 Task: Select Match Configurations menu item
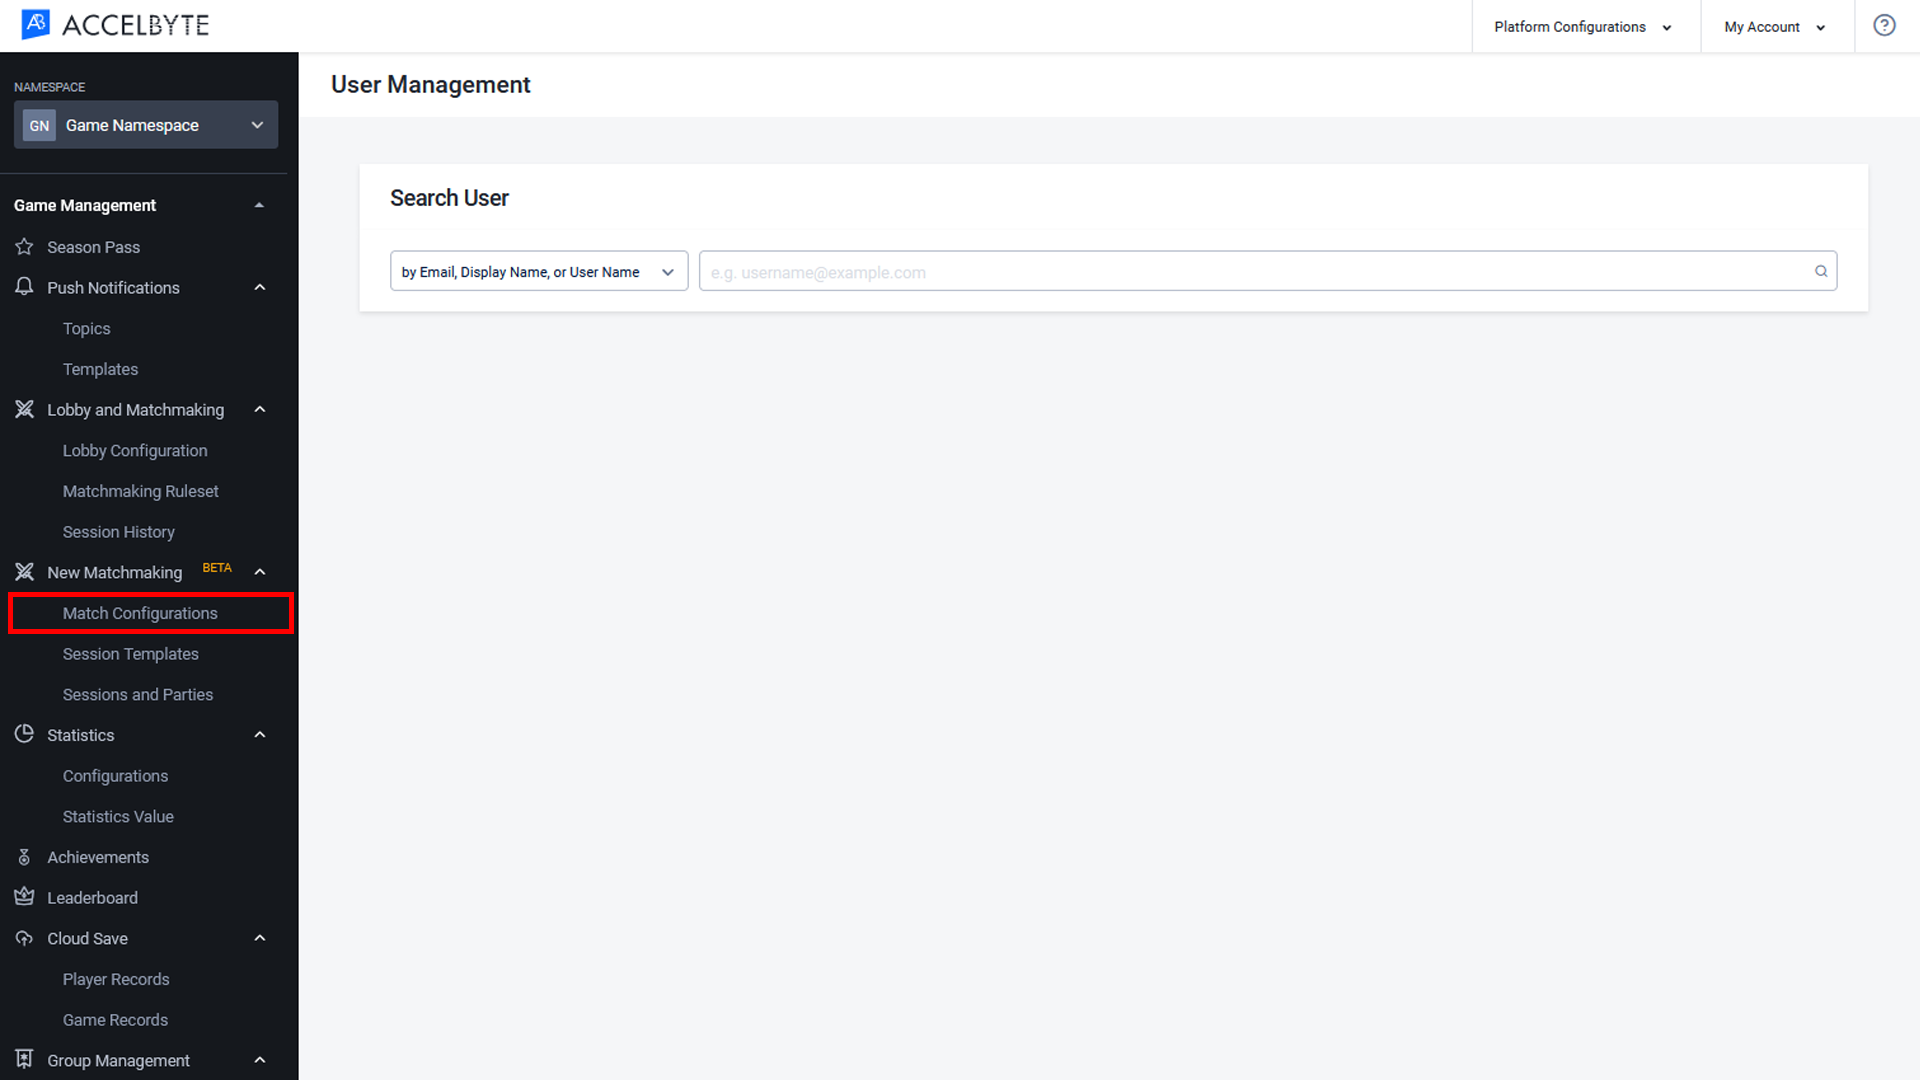[x=140, y=613]
